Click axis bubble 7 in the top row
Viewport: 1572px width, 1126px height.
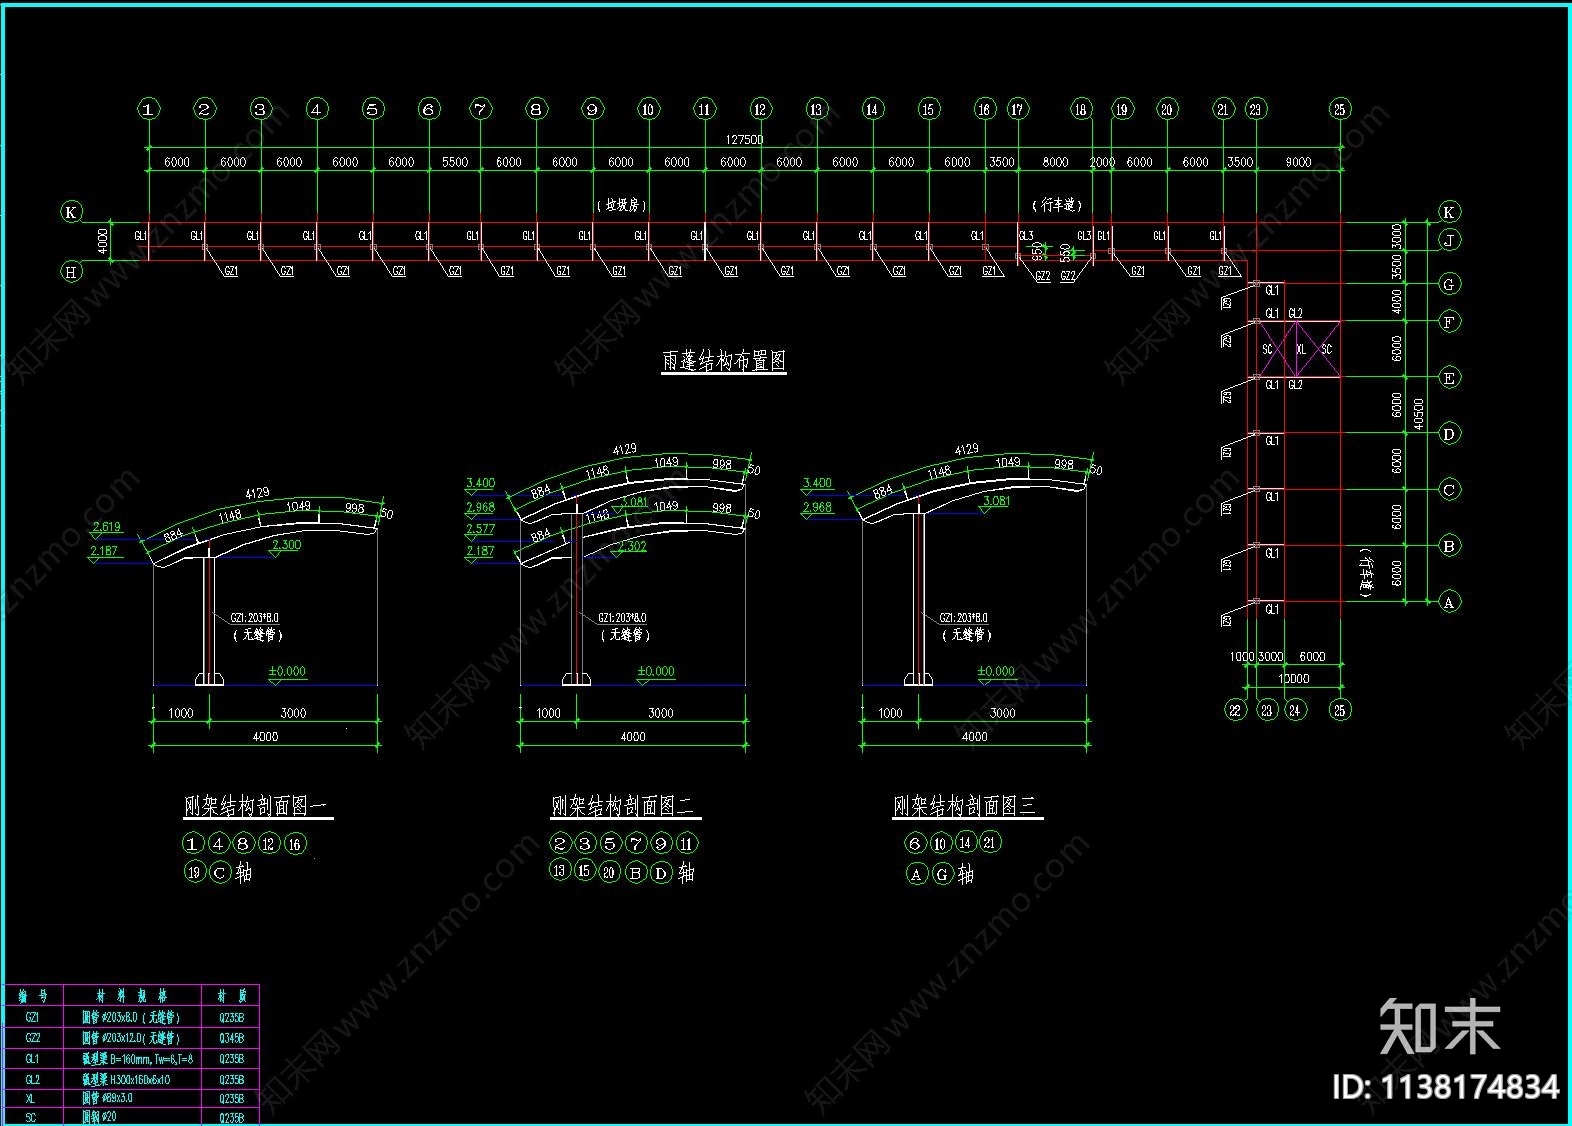pos(480,109)
